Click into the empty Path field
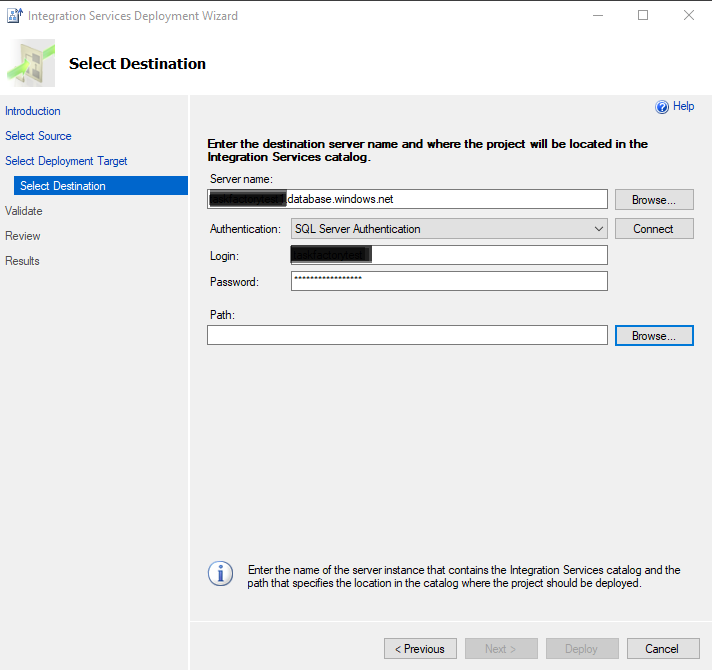Image resolution: width=712 pixels, height=670 pixels. (407, 335)
